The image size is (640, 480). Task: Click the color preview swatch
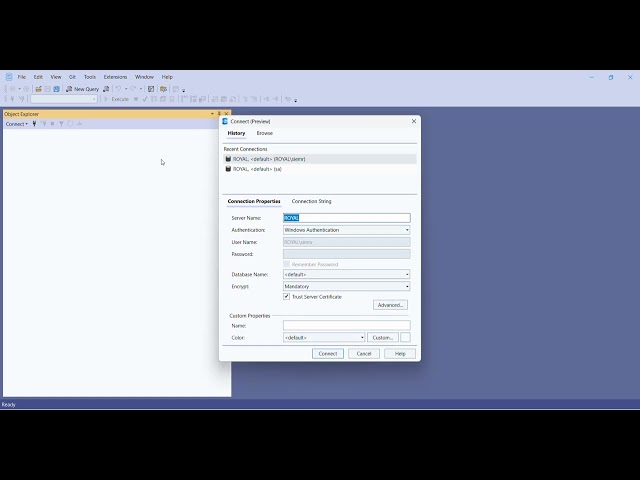tap(405, 338)
